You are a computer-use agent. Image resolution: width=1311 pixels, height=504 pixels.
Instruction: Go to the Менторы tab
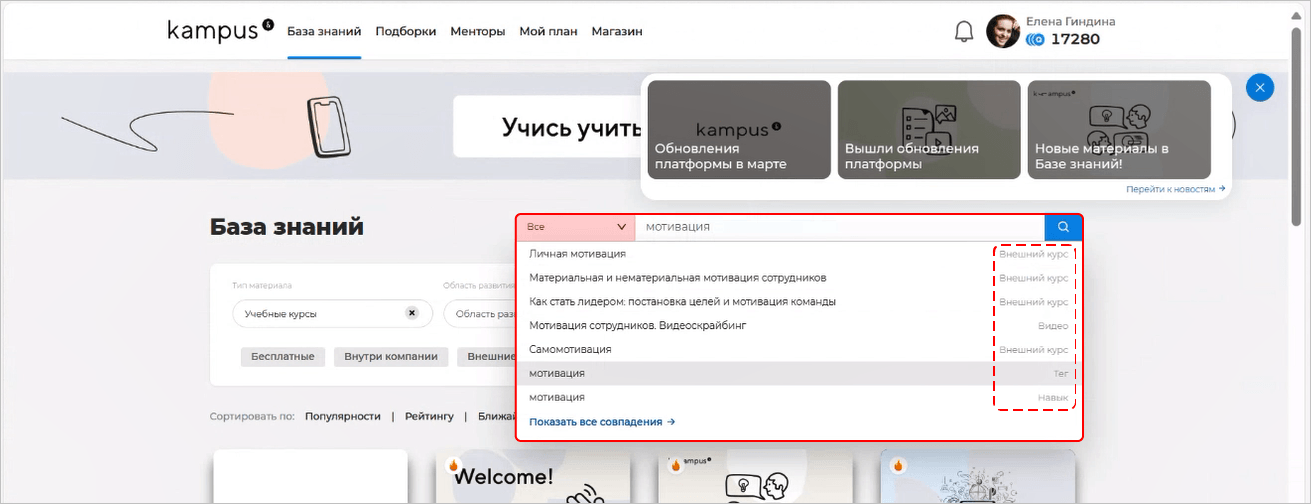tap(478, 31)
